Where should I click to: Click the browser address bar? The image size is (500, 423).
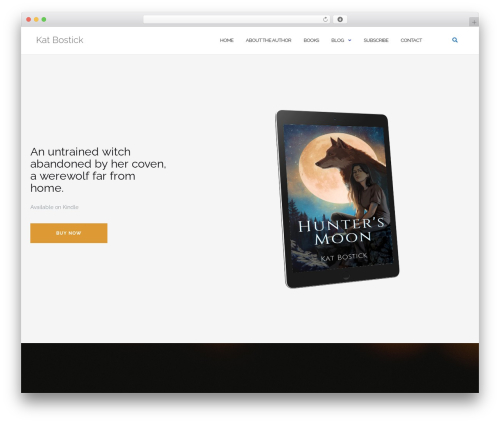click(233, 19)
